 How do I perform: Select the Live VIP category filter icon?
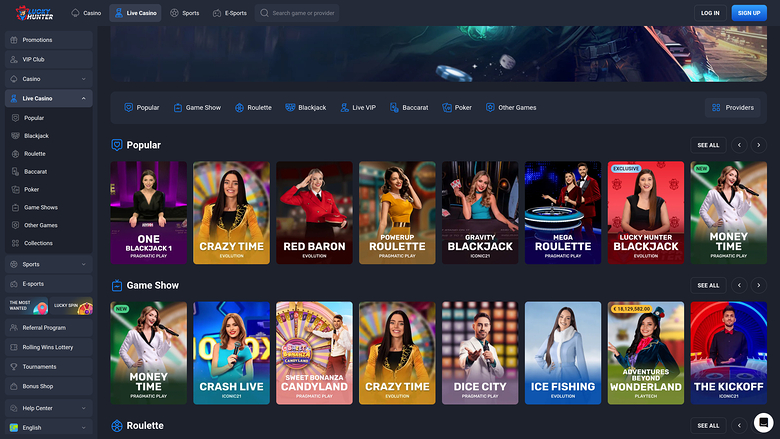click(x=344, y=107)
